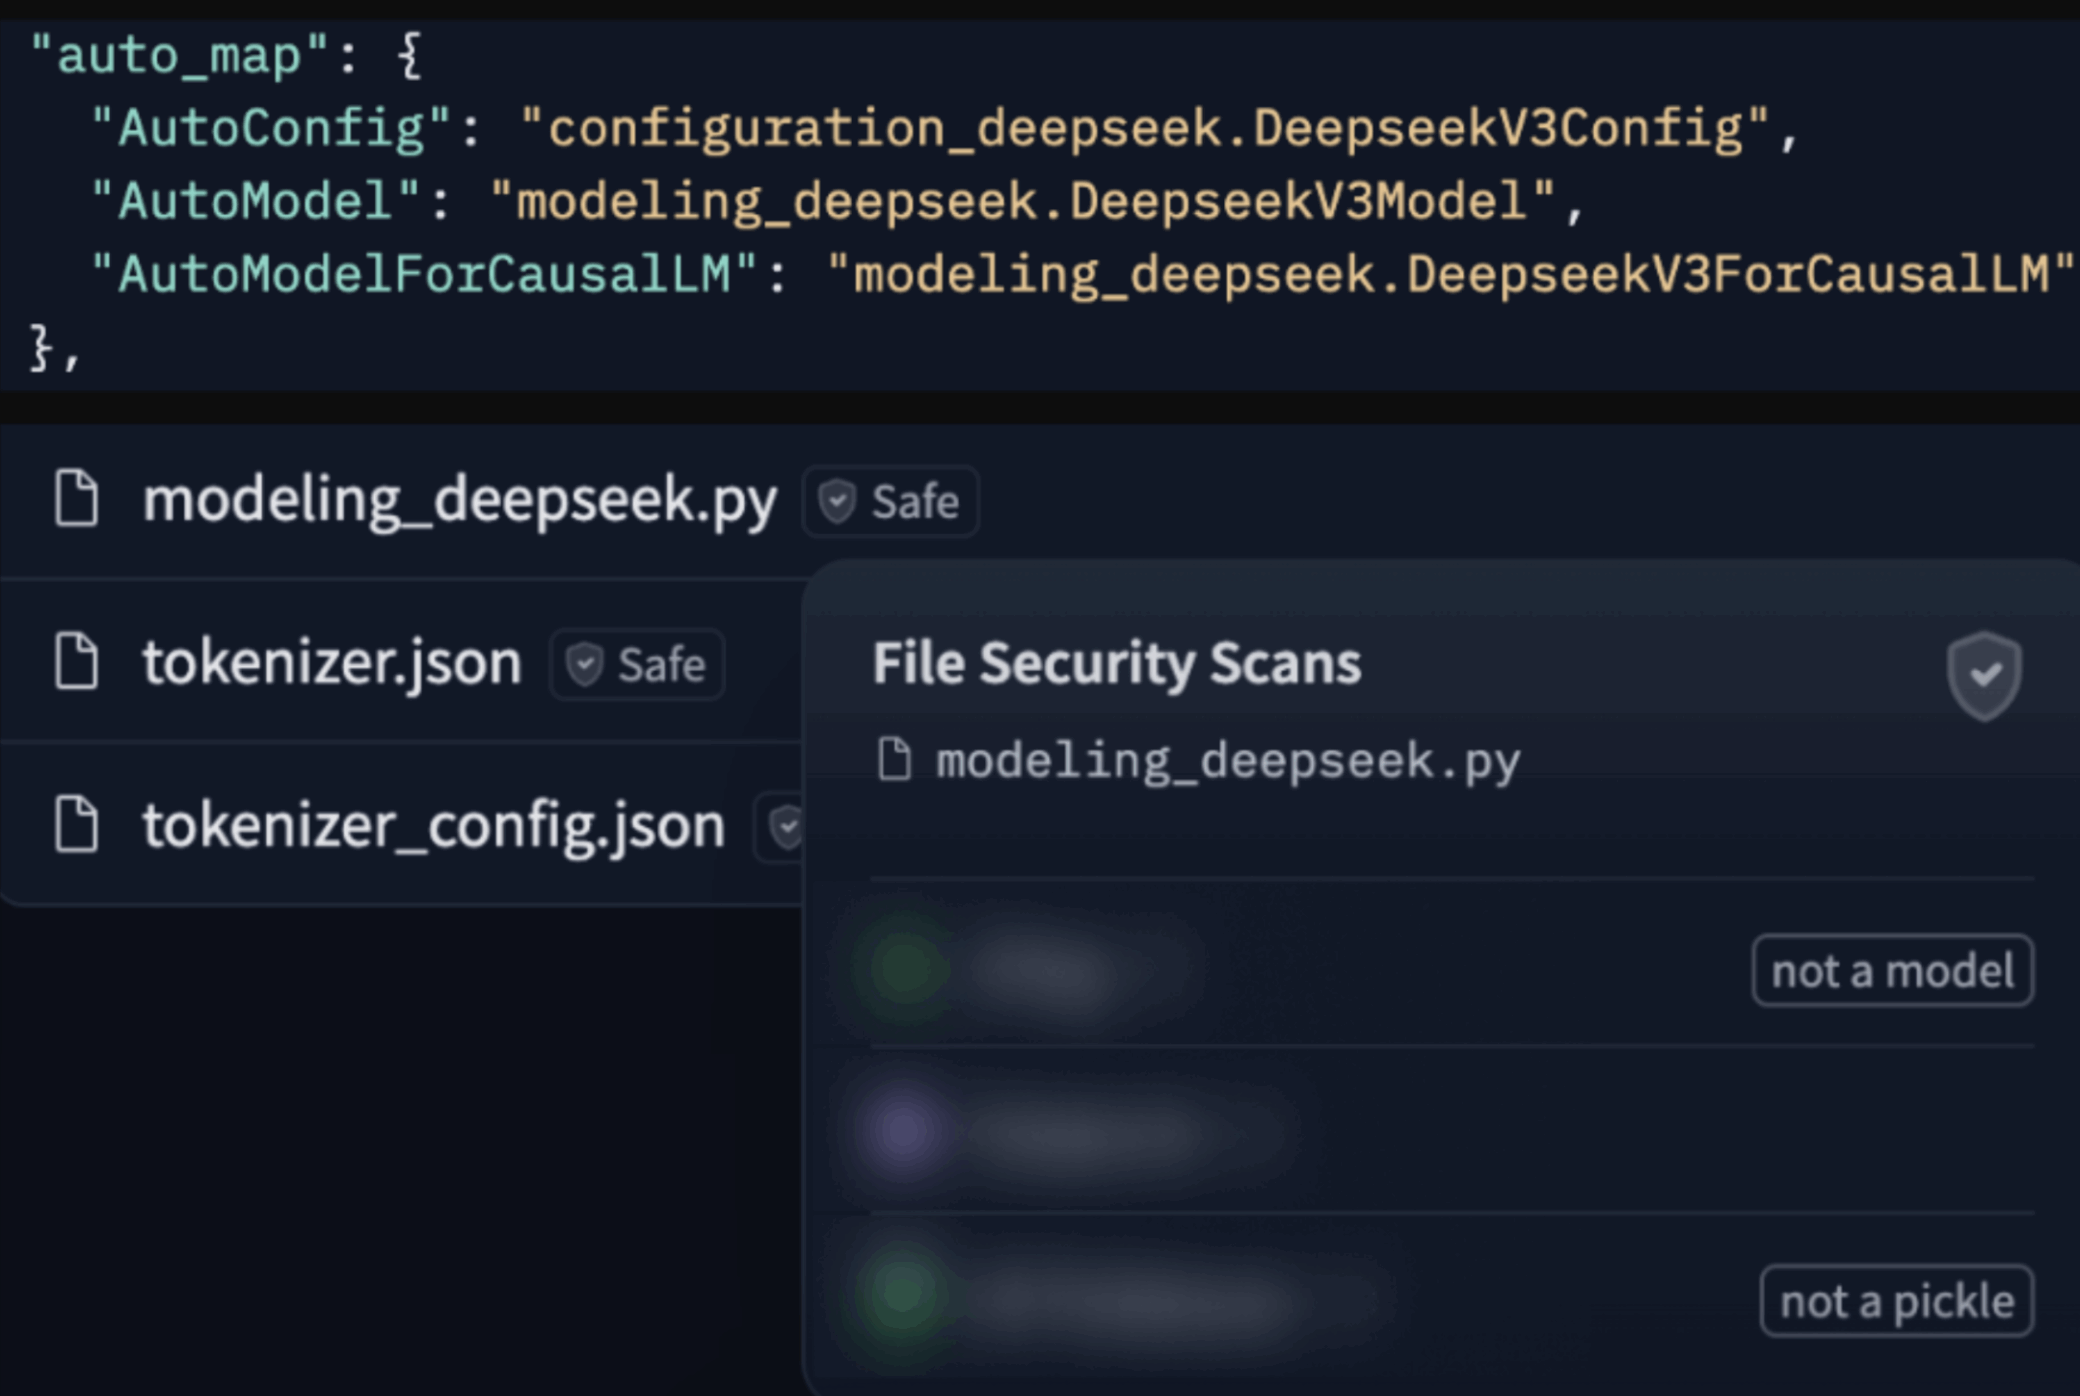2080x1396 pixels.
Task: Select the last green scanner status dot
Action: tap(903, 1293)
